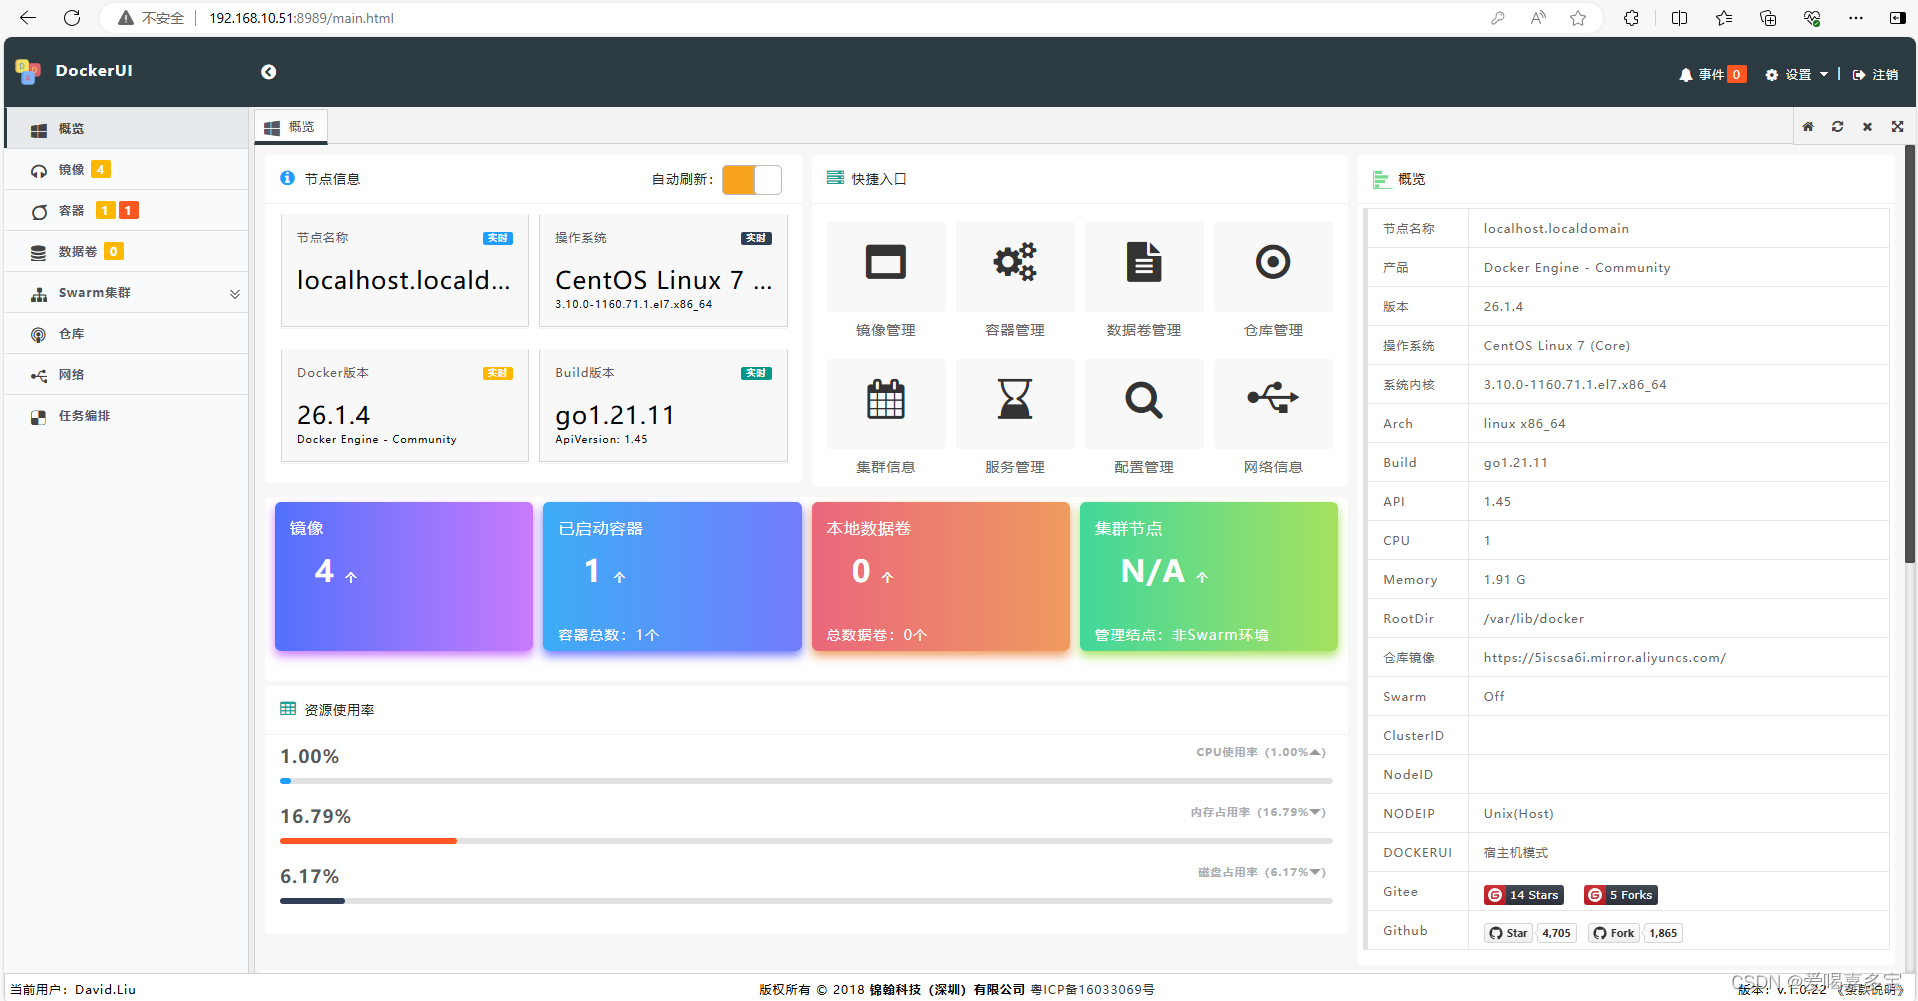Click the 已启动容器 card
This screenshot has width=1918, height=1001.
pyautogui.click(x=672, y=576)
